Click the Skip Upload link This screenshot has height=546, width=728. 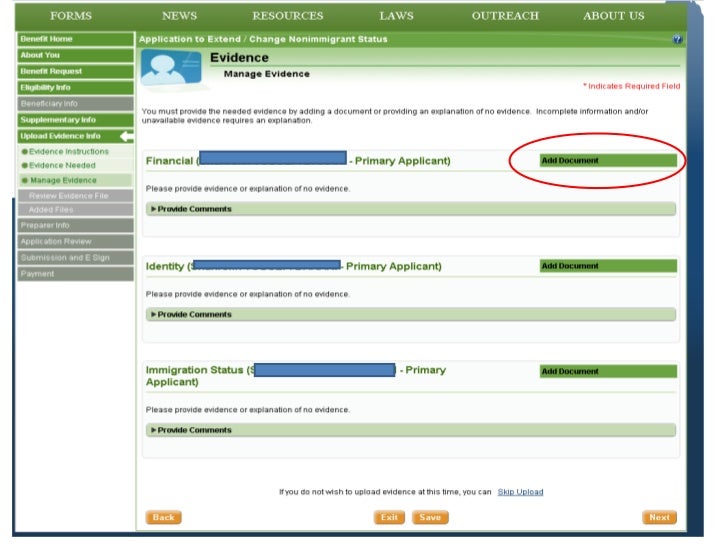coord(520,492)
